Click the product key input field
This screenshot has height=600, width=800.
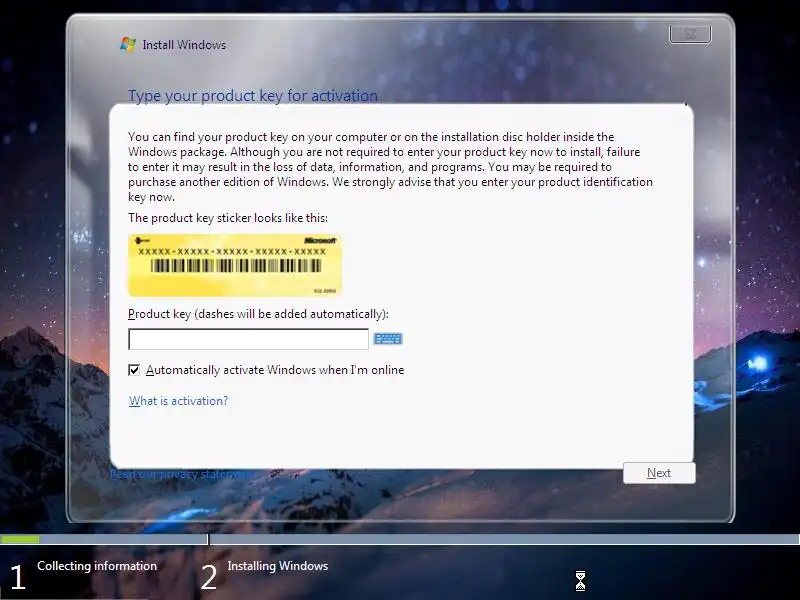(x=248, y=339)
